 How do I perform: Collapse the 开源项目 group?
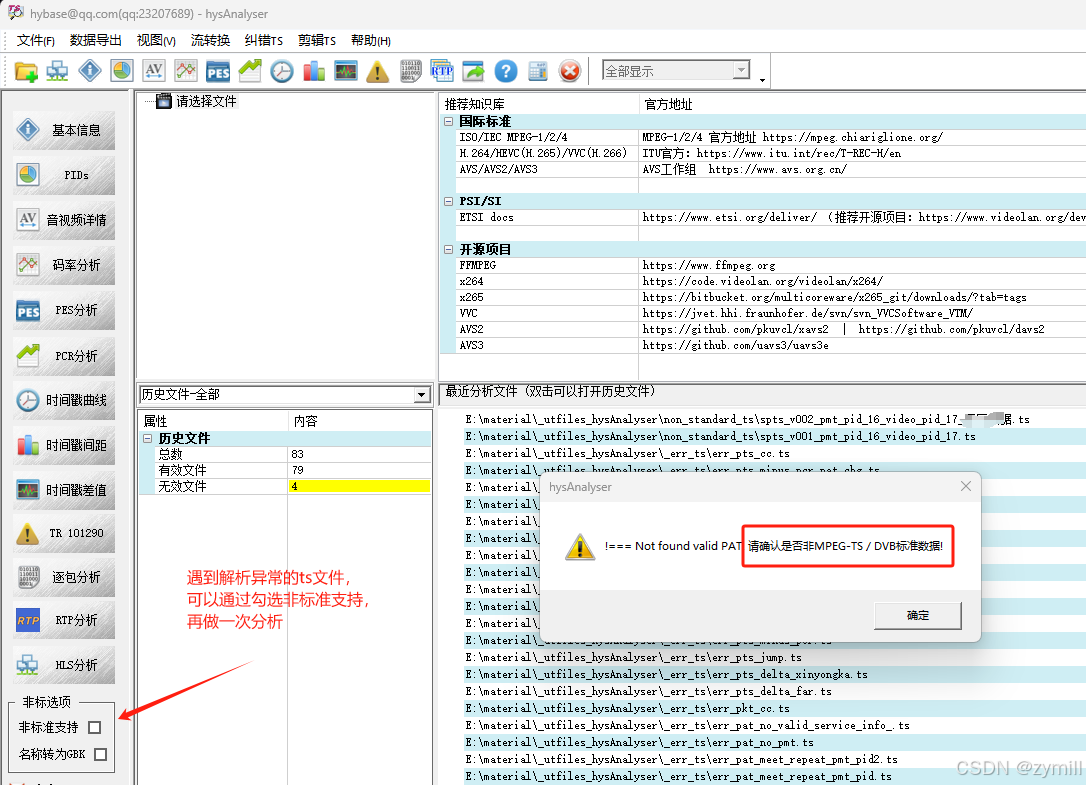pyautogui.click(x=448, y=249)
